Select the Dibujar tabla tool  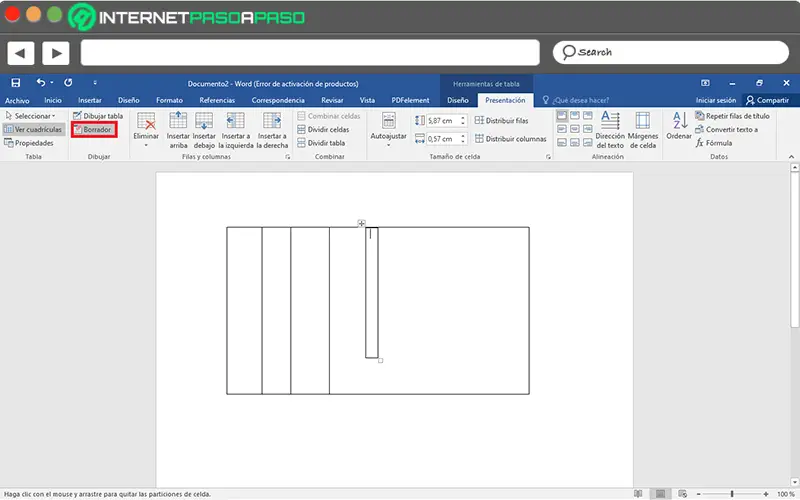98,116
